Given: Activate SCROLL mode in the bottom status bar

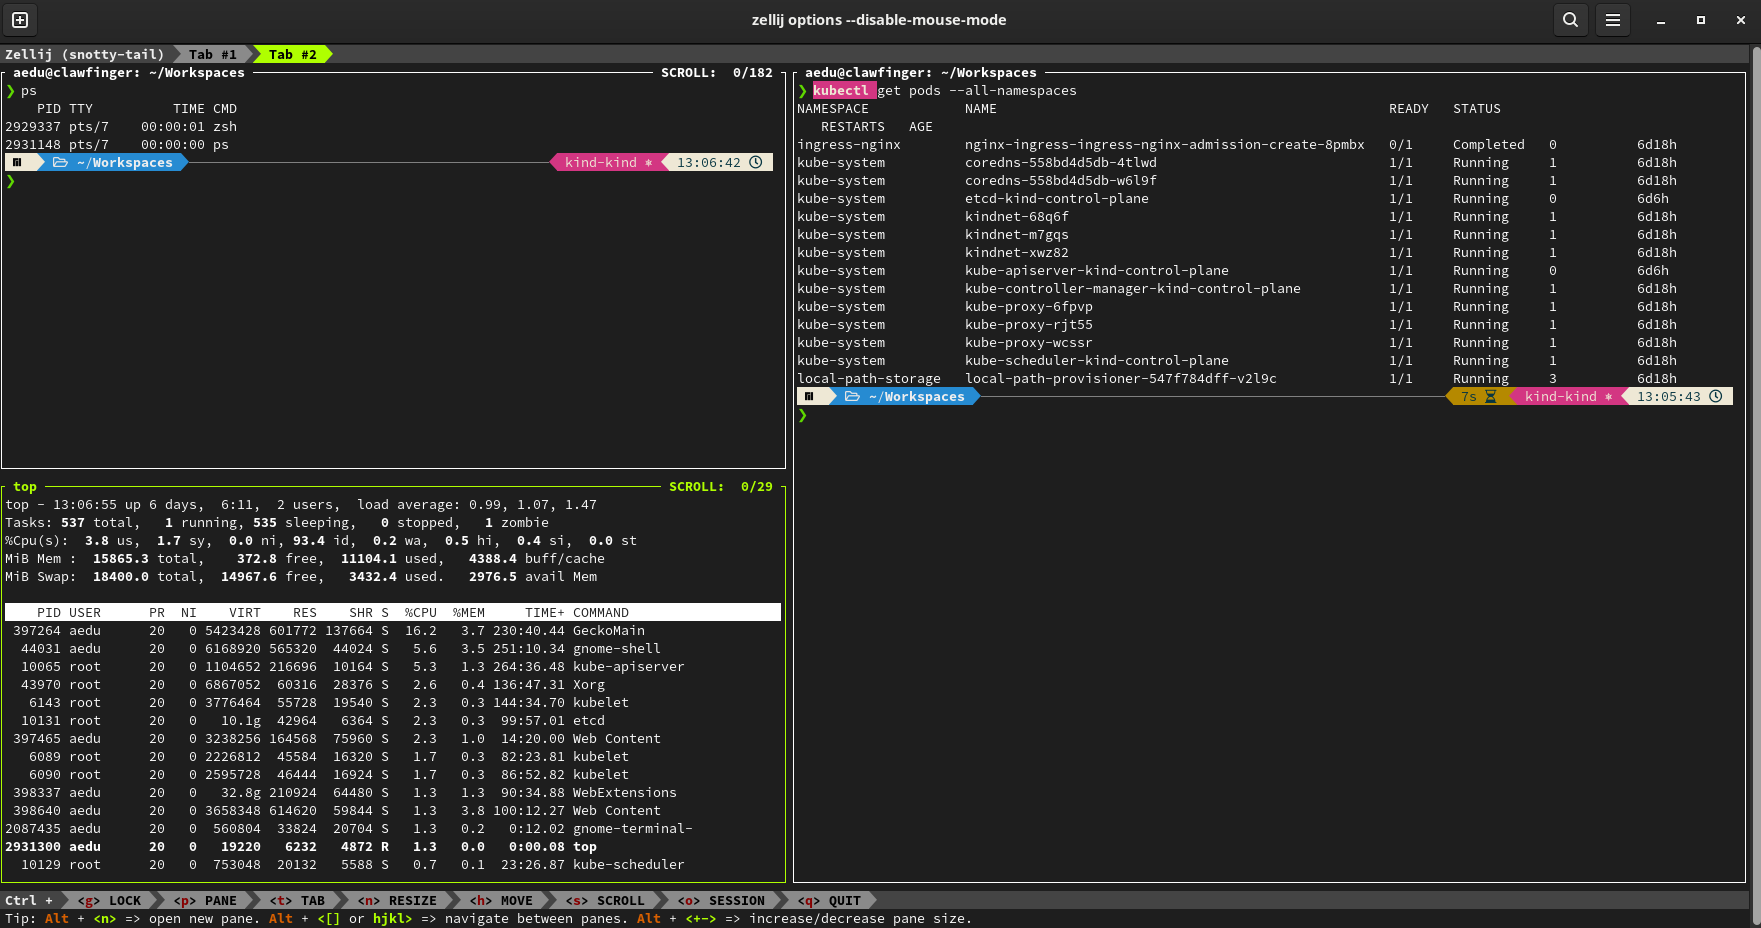Looking at the screenshot, I should click(607, 900).
